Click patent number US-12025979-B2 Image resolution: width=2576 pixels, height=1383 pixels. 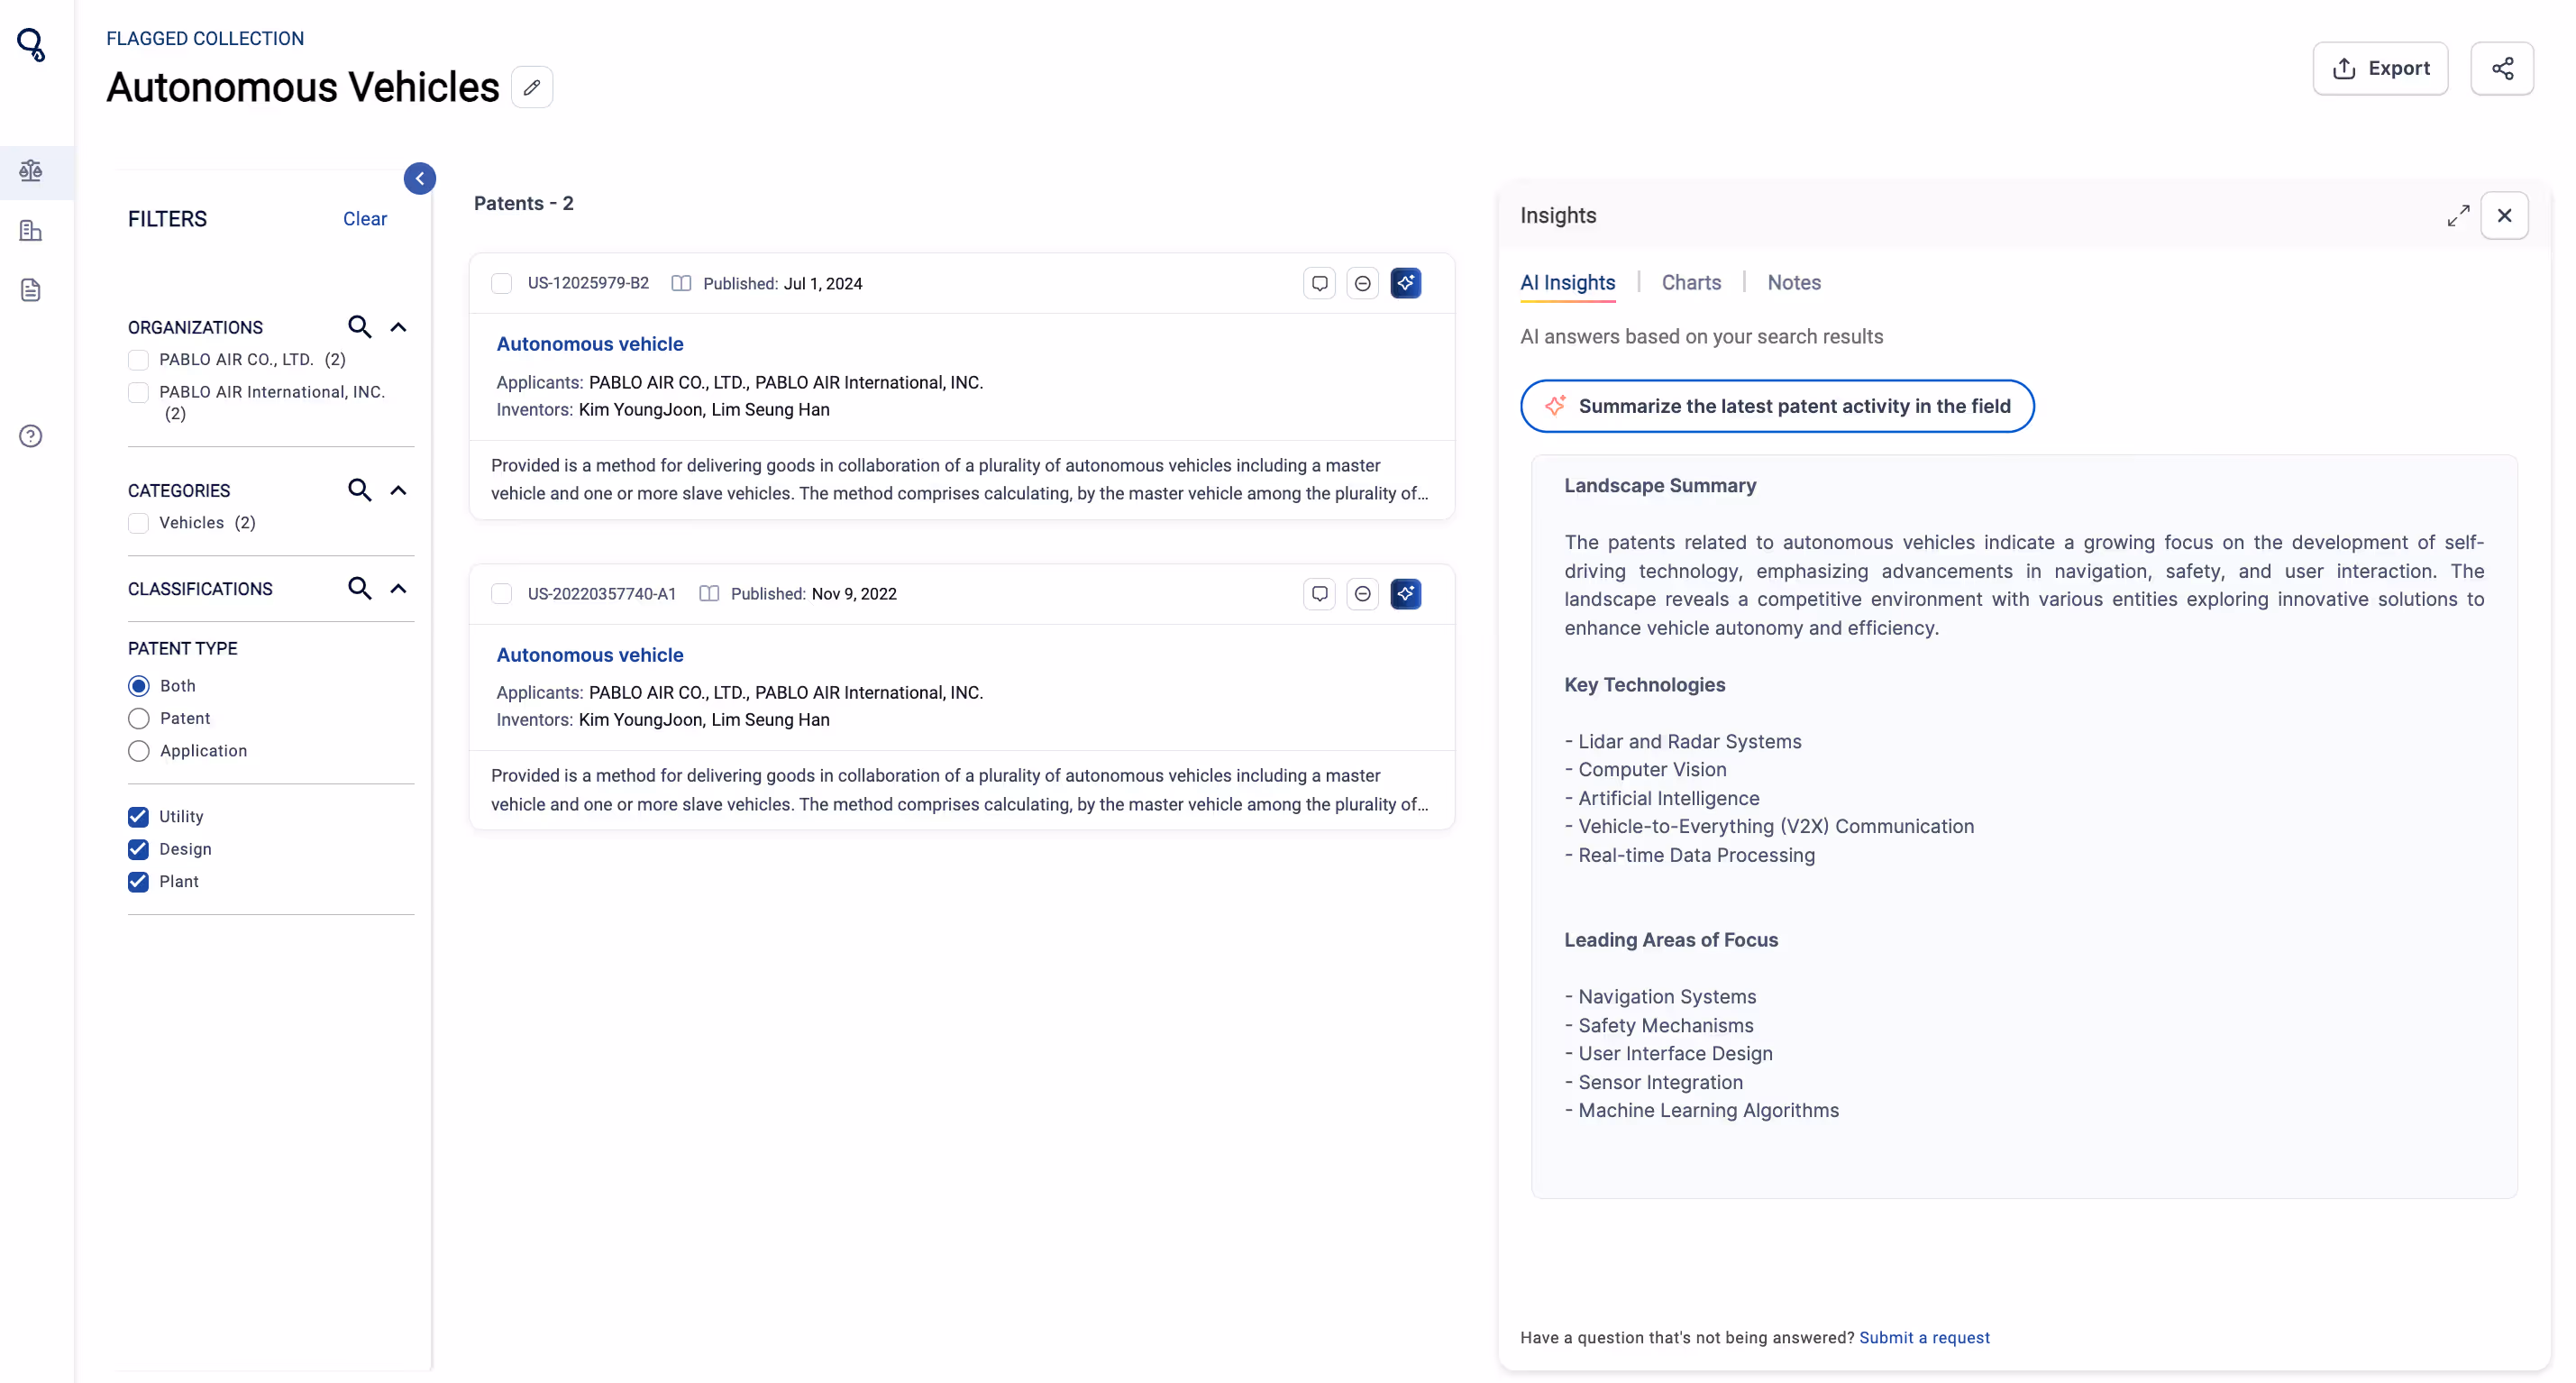tap(588, 284)
